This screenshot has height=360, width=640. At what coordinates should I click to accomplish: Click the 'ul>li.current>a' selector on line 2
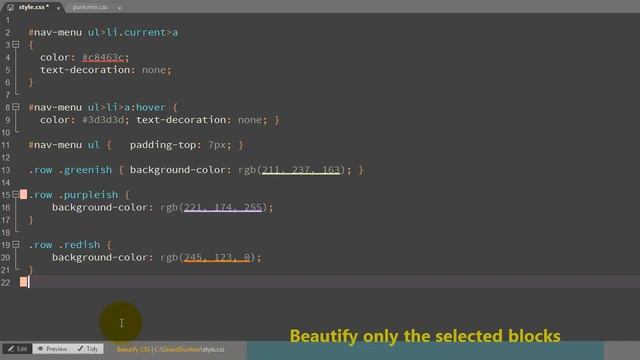133,32
